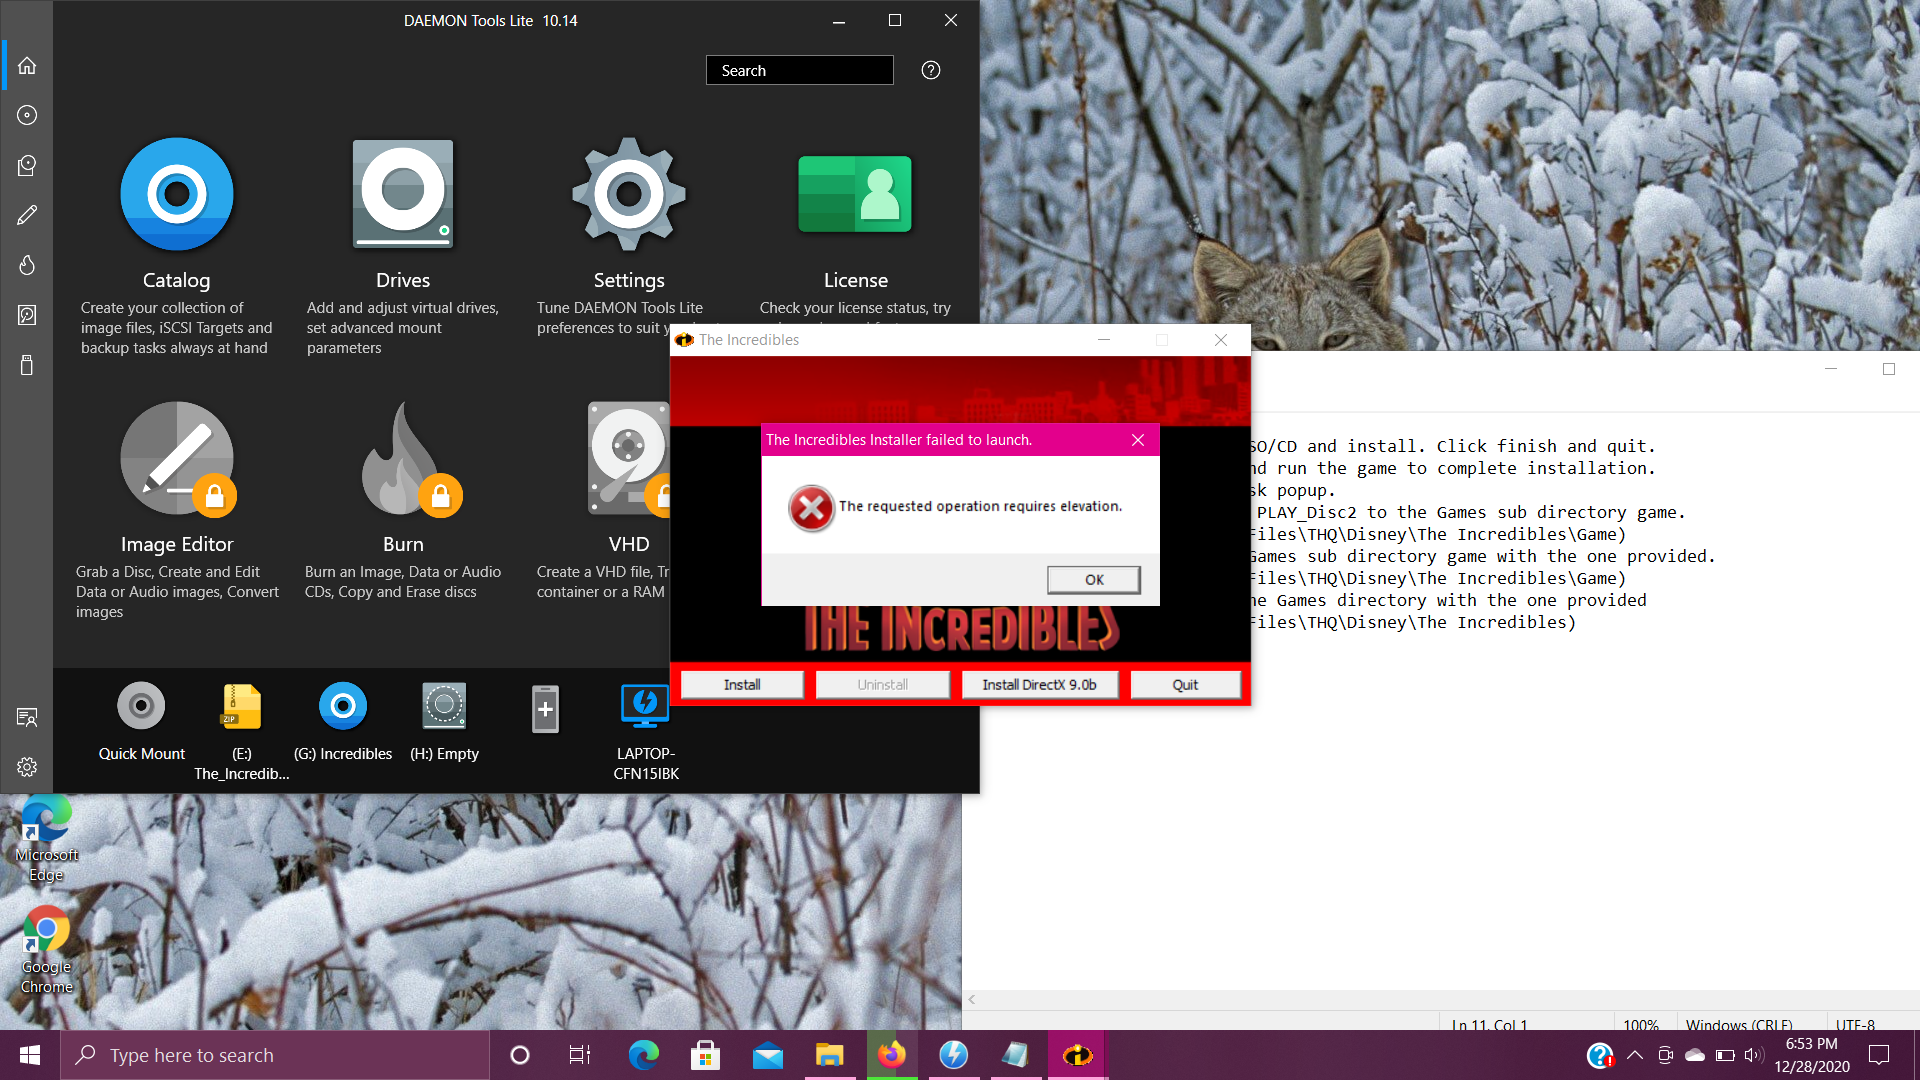Open the Settings gear tile
Viewport: 1920px width, 1080px height.
click(x=629, y=236)
